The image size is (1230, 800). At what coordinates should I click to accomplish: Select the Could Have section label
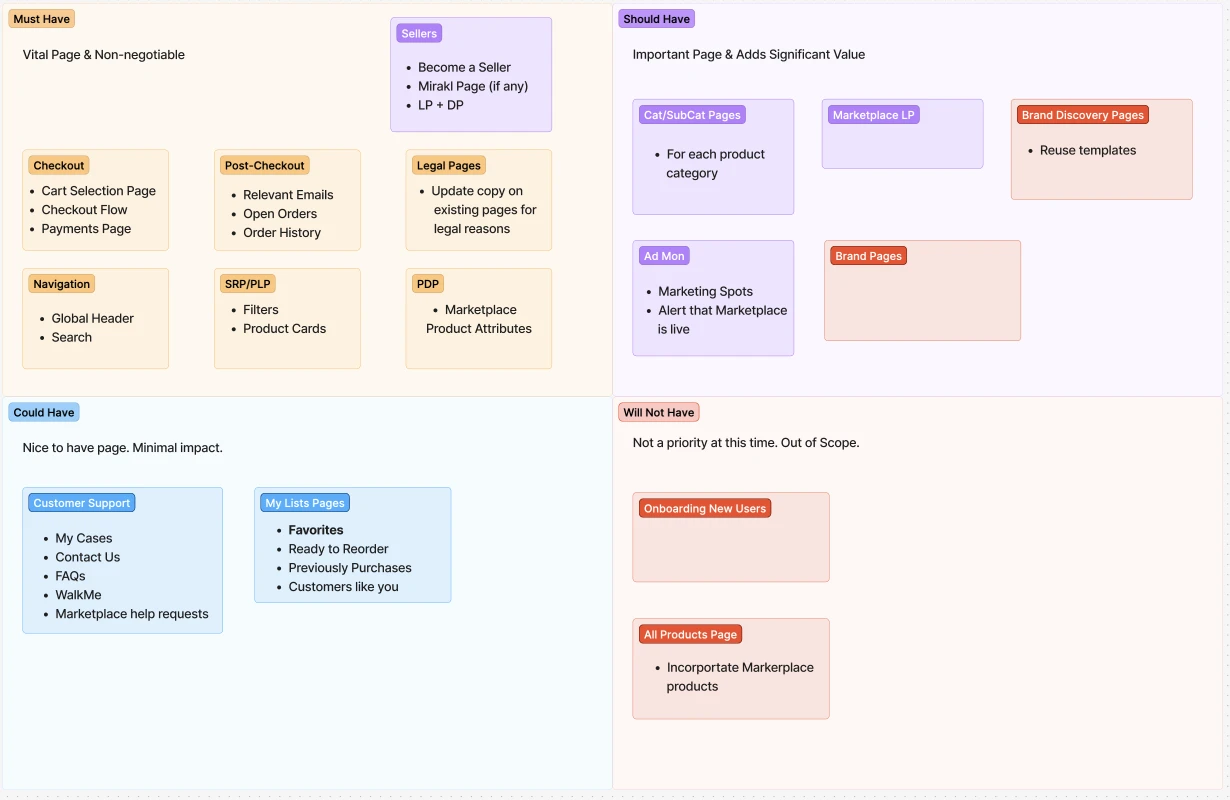44,412
